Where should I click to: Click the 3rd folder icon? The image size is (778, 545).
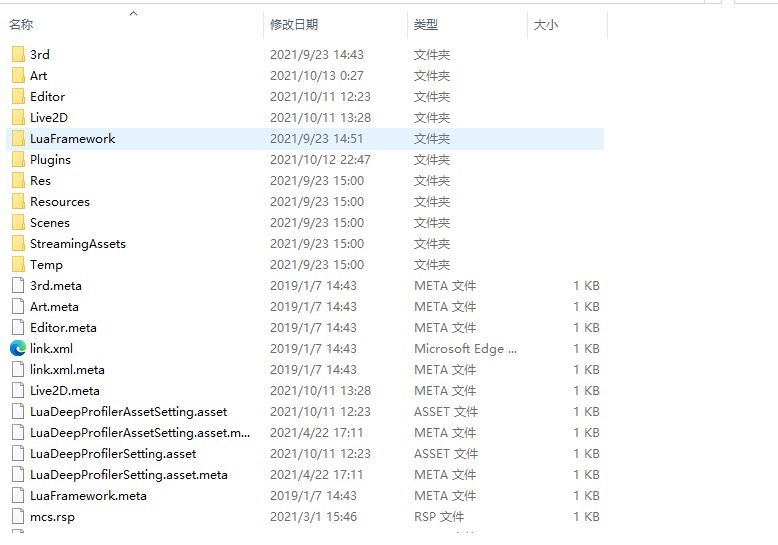click(x=18, y=54)
